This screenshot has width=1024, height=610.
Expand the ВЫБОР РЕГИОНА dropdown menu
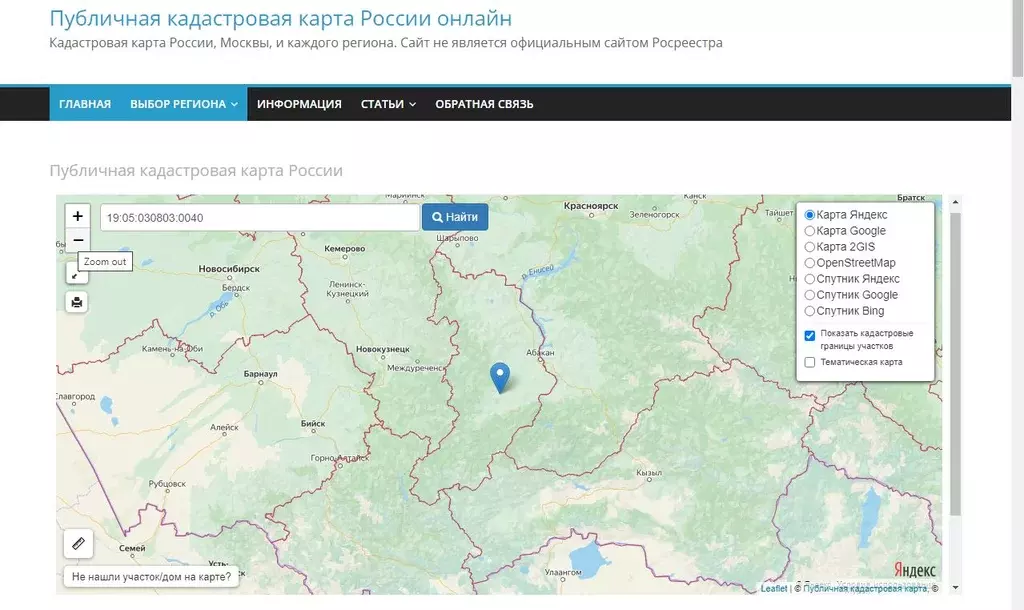point(184,104)
